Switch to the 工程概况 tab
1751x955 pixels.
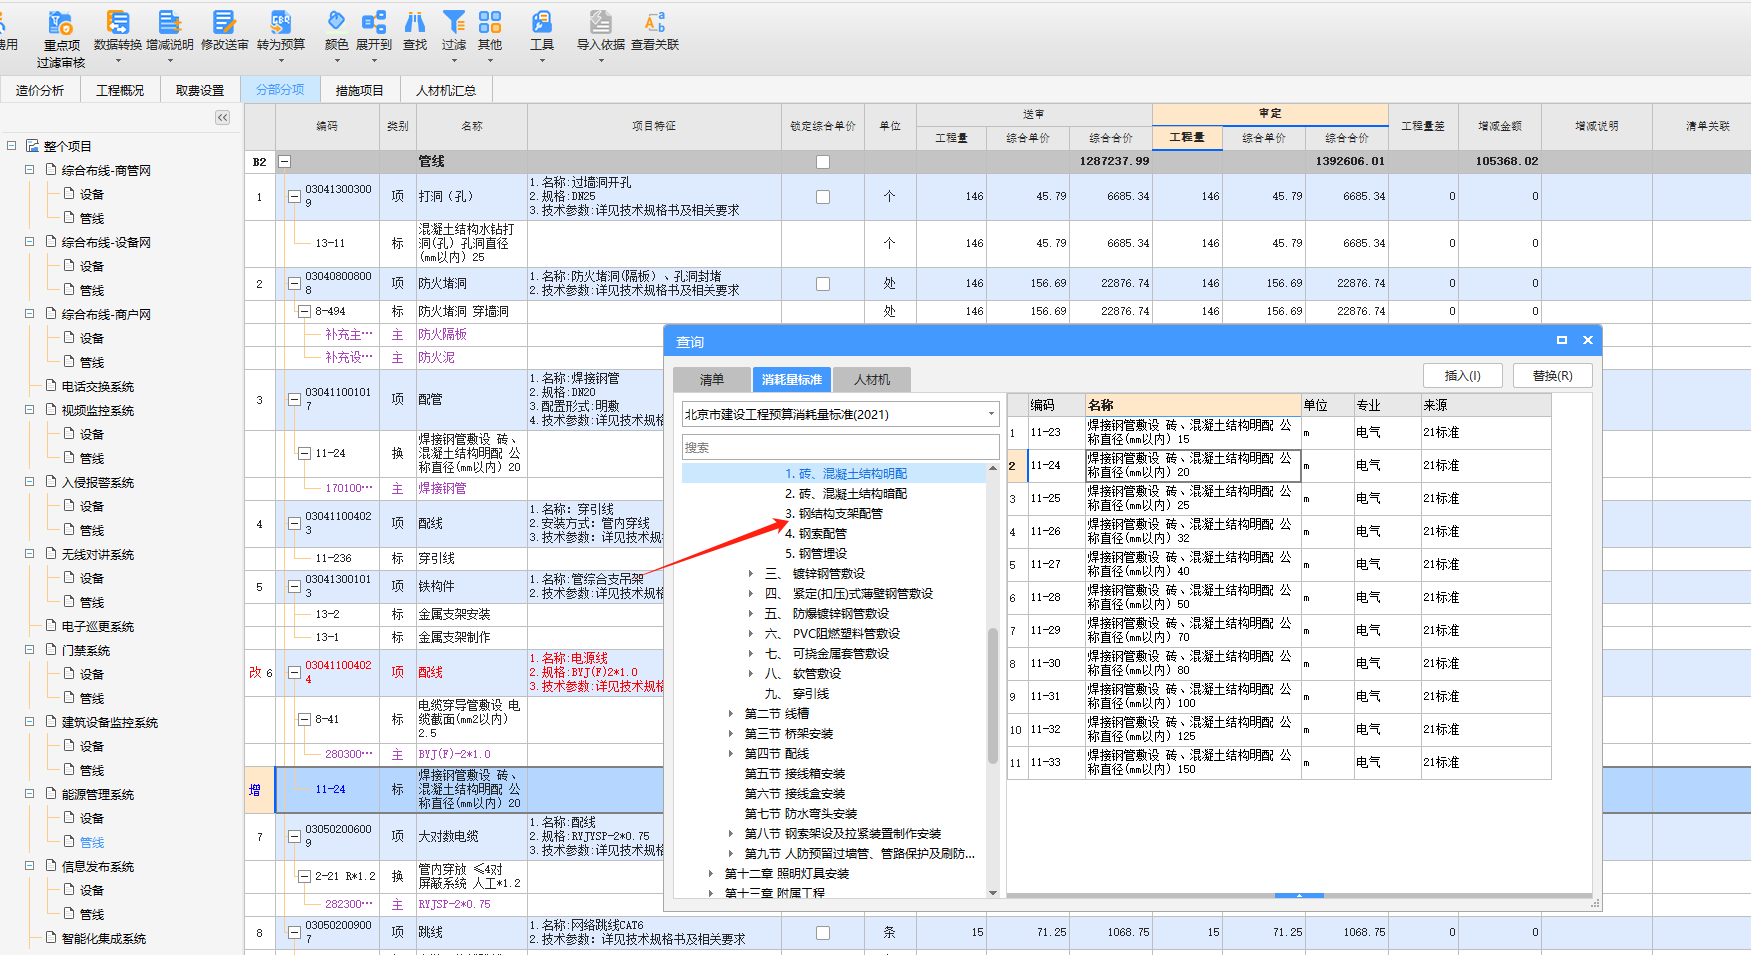pyautogui.click(x=120, y=90)
